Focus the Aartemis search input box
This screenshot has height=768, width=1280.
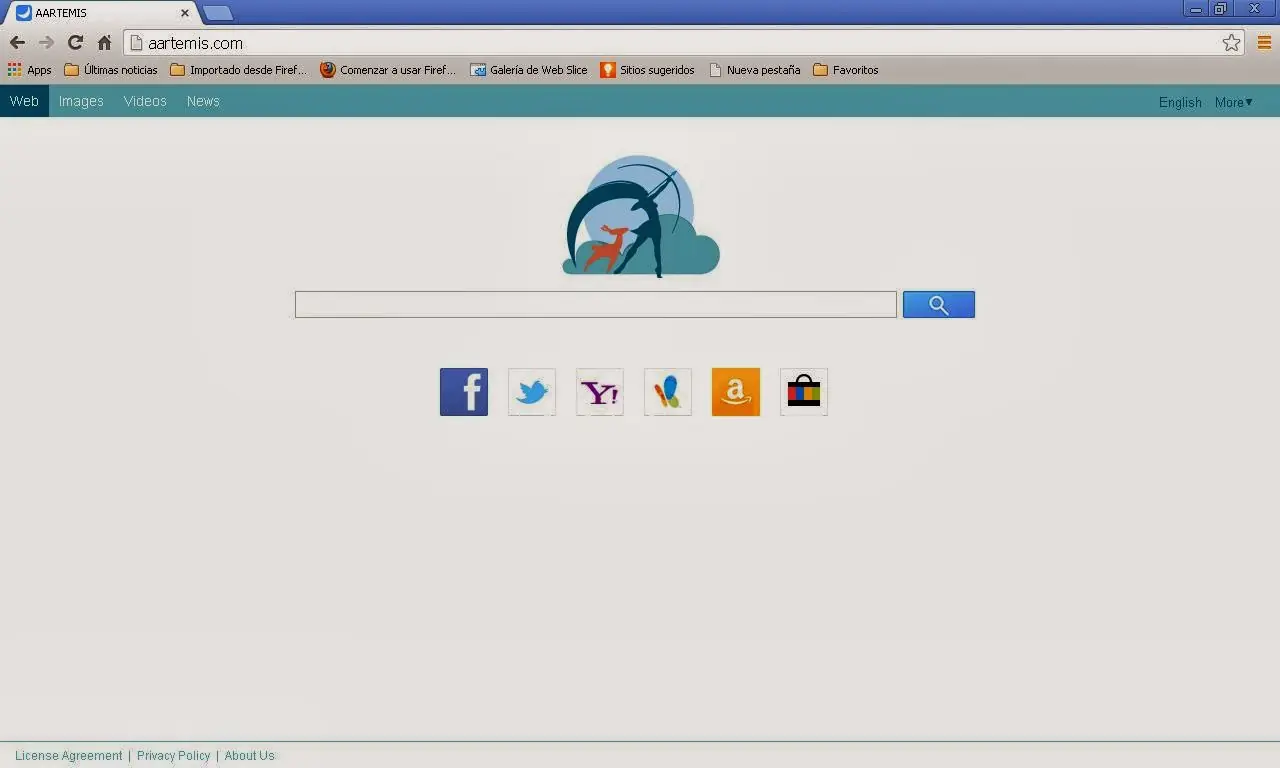(x=596, y=305)
